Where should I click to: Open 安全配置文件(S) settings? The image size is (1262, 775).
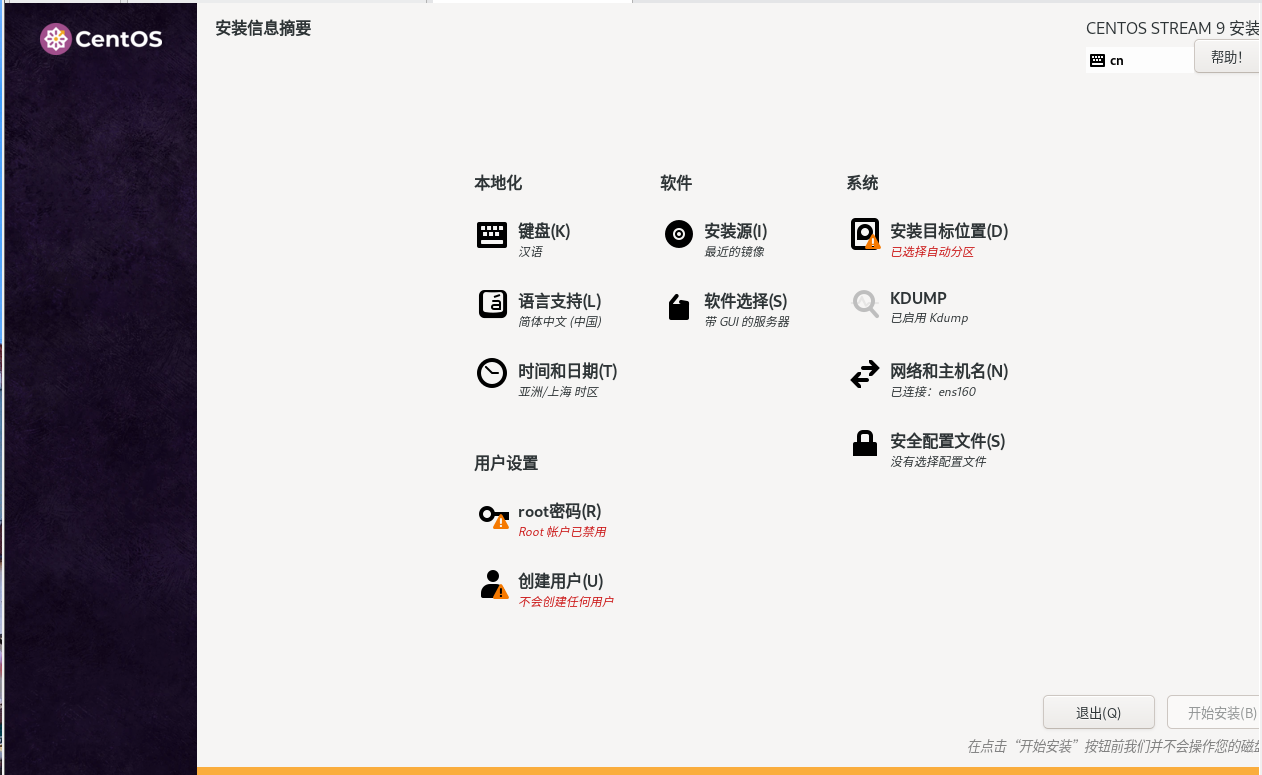[948, 441]
